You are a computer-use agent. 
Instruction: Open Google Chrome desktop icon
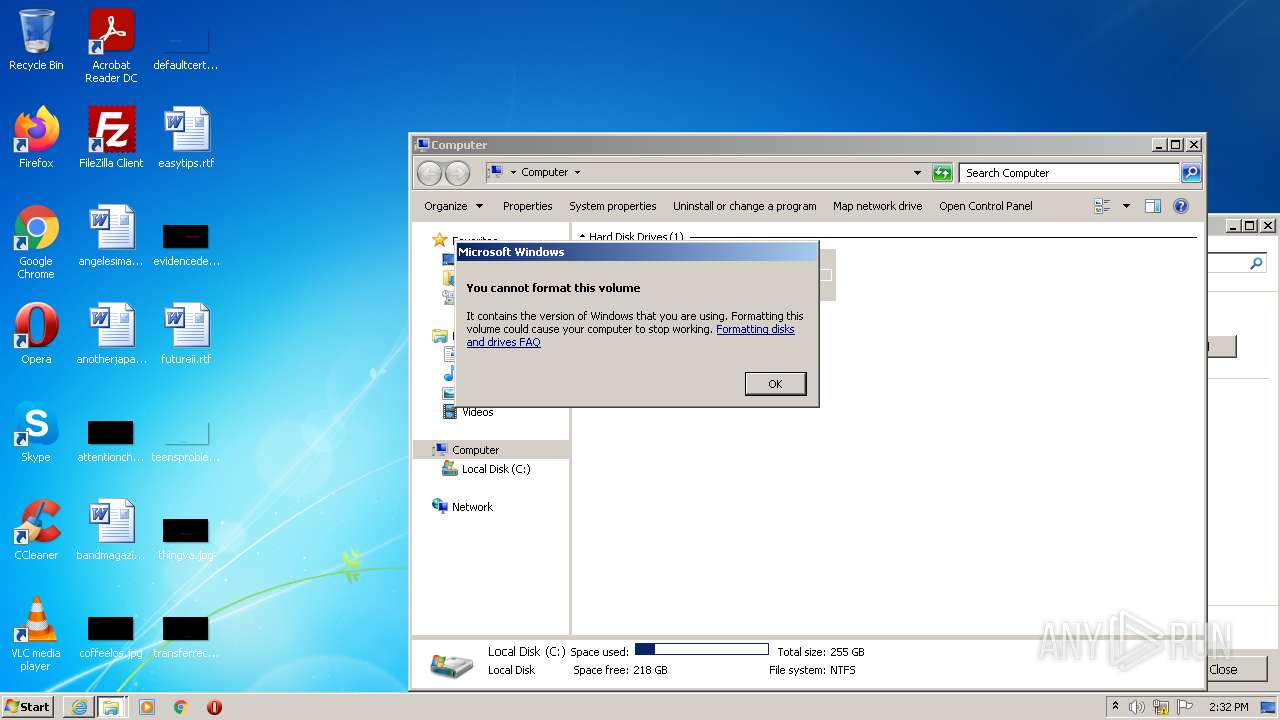pyautogui.click(x=36, y=242)
